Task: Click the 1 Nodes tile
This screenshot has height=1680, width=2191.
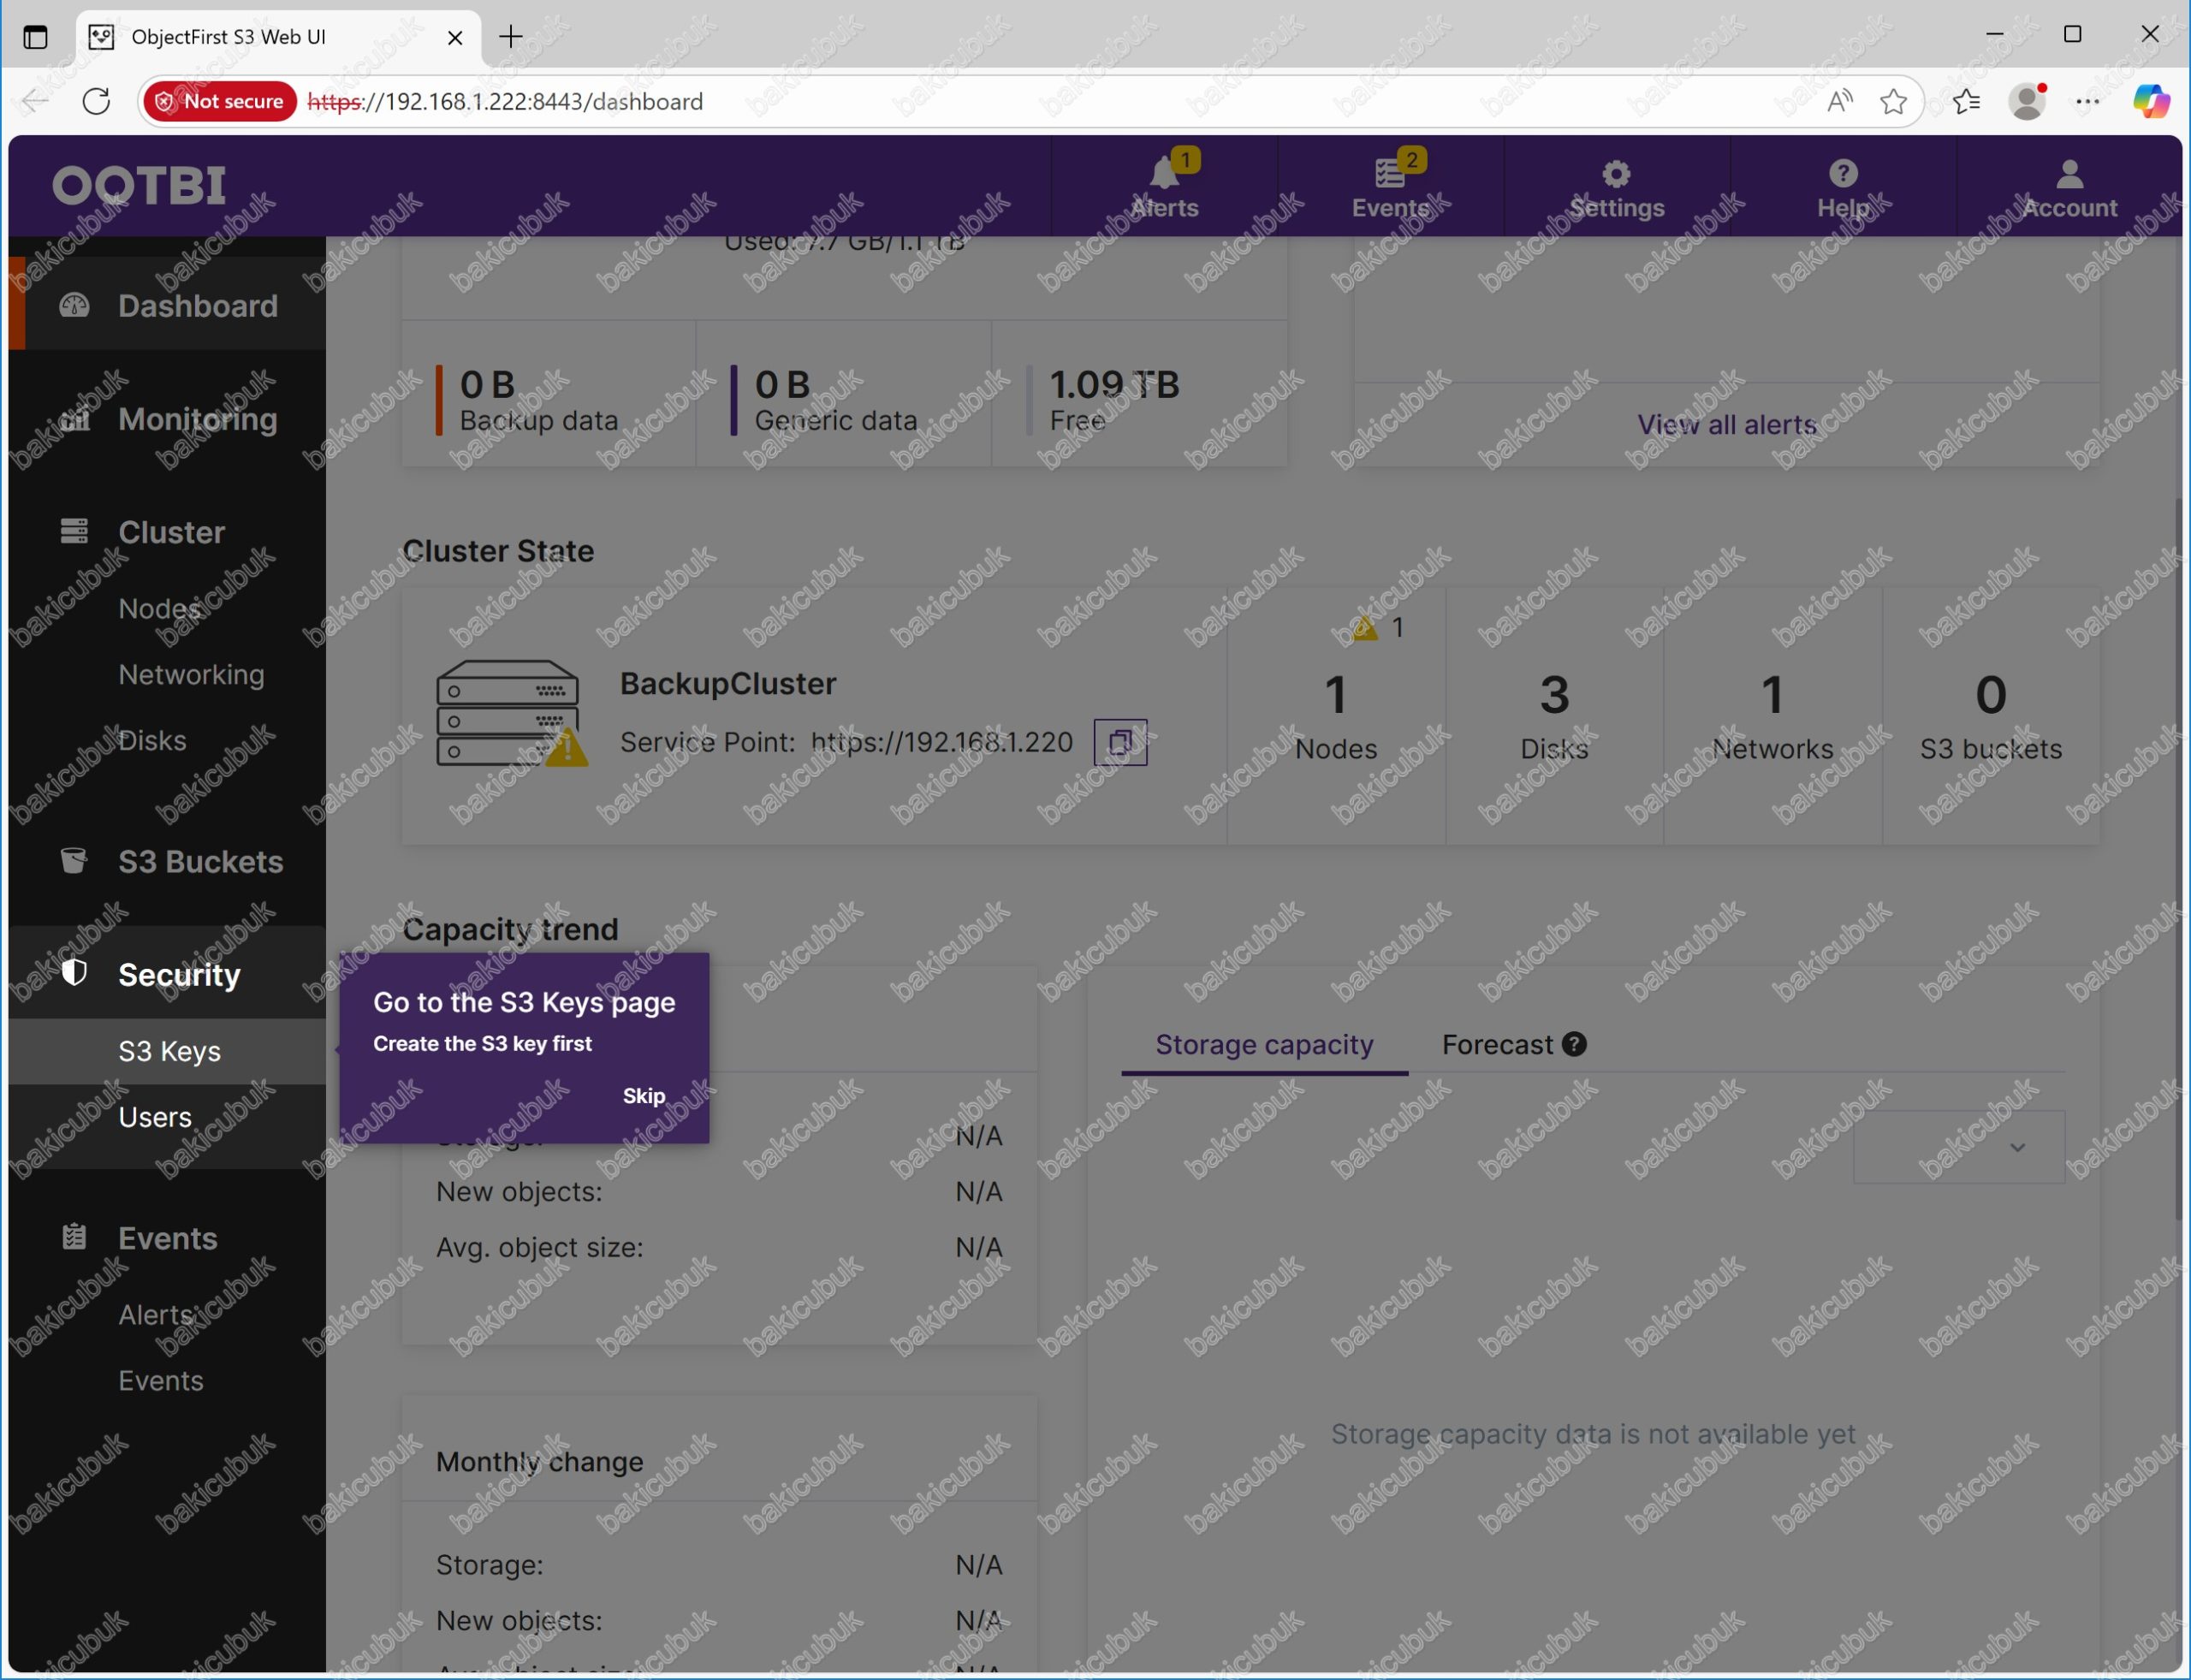Action: (1336, 716)
